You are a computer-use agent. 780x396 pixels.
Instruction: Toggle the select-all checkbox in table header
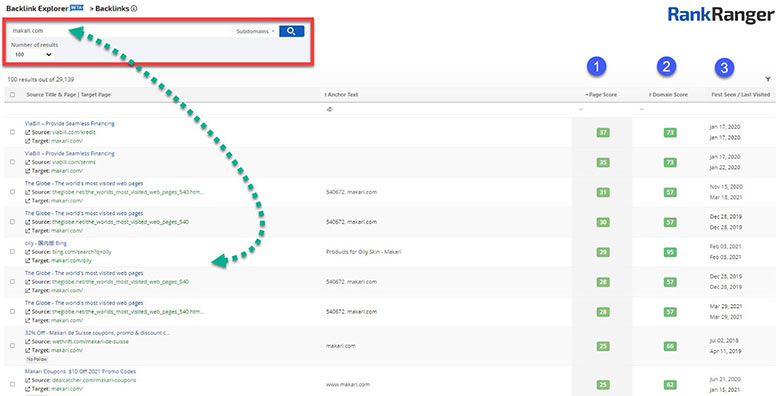[12, 95]
